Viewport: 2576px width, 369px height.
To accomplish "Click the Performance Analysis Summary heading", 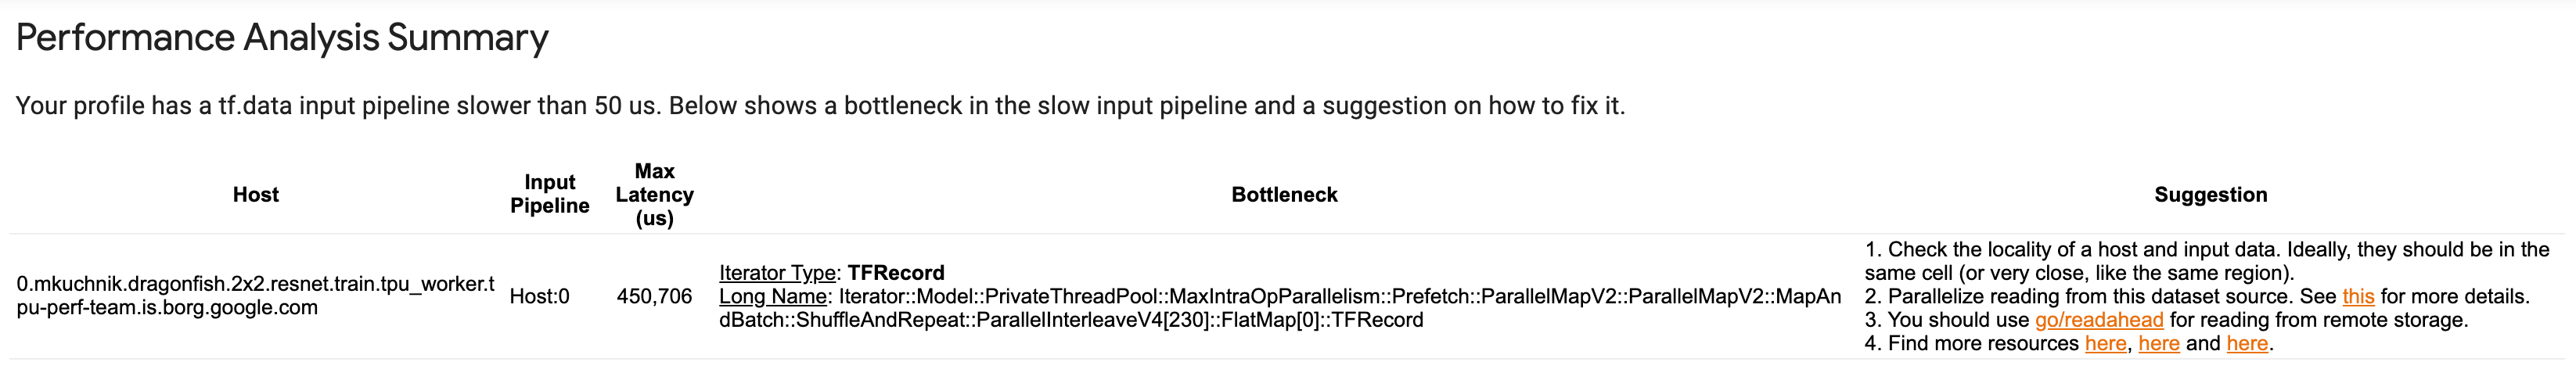I will coord(282,38).
